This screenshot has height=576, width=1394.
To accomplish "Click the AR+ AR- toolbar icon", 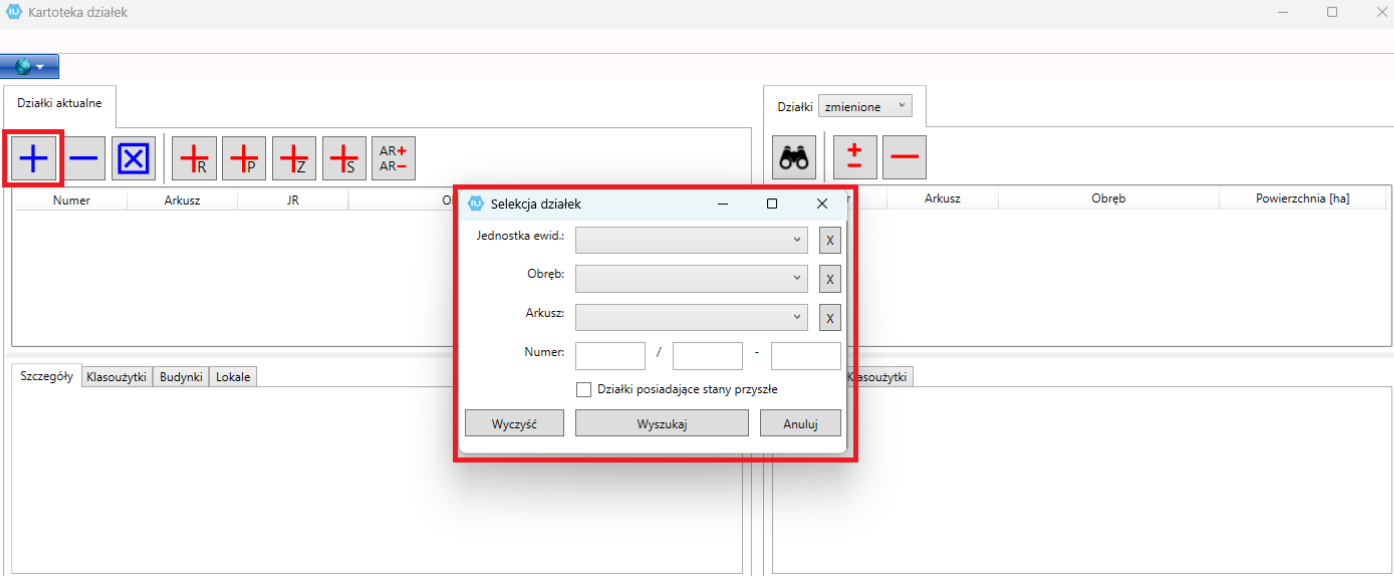I will pyautogui.click(x=393, y=158).
